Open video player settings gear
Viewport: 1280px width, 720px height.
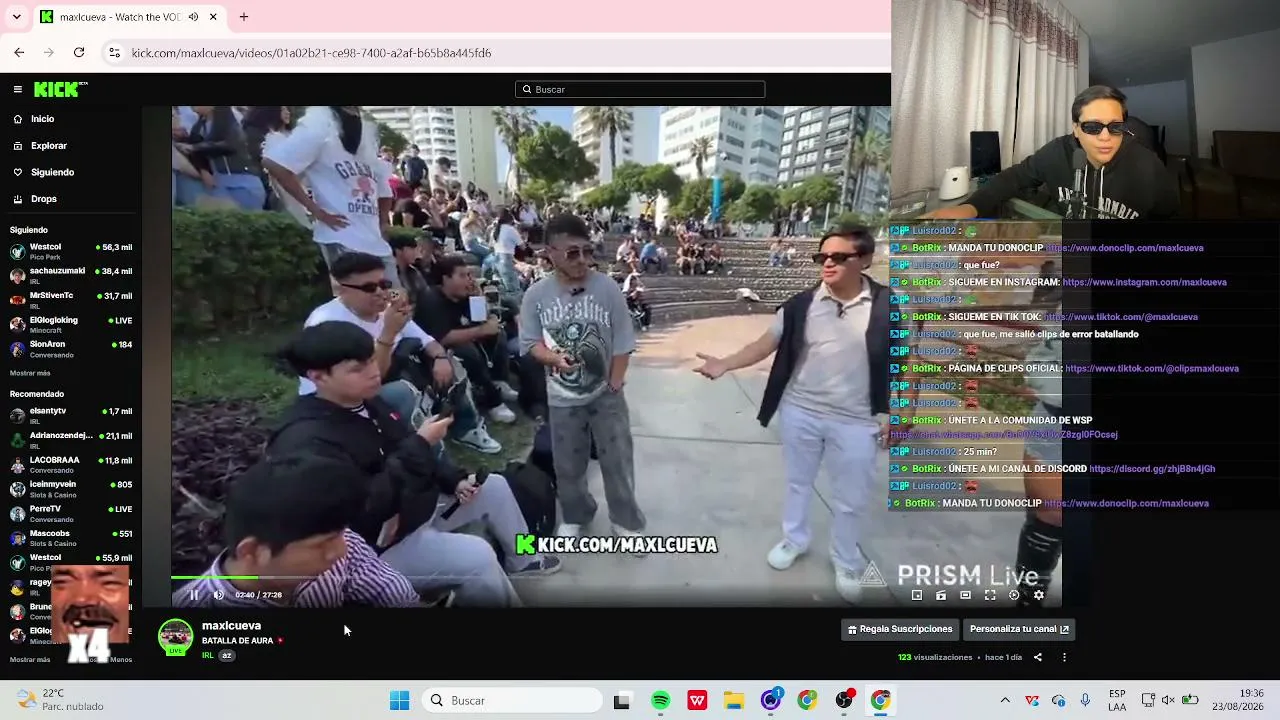(x=1038, y=595)
